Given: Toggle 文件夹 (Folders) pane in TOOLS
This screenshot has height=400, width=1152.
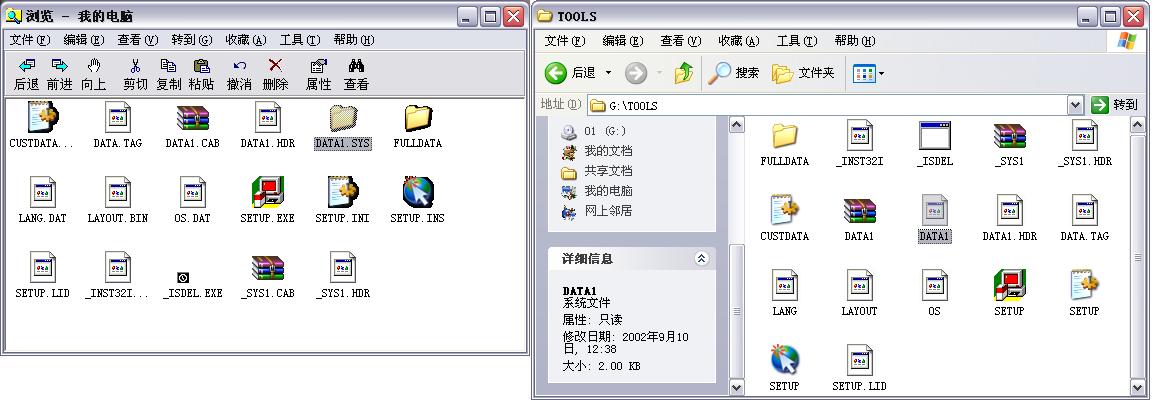Looking at the screenshot, I should (802, 73).
